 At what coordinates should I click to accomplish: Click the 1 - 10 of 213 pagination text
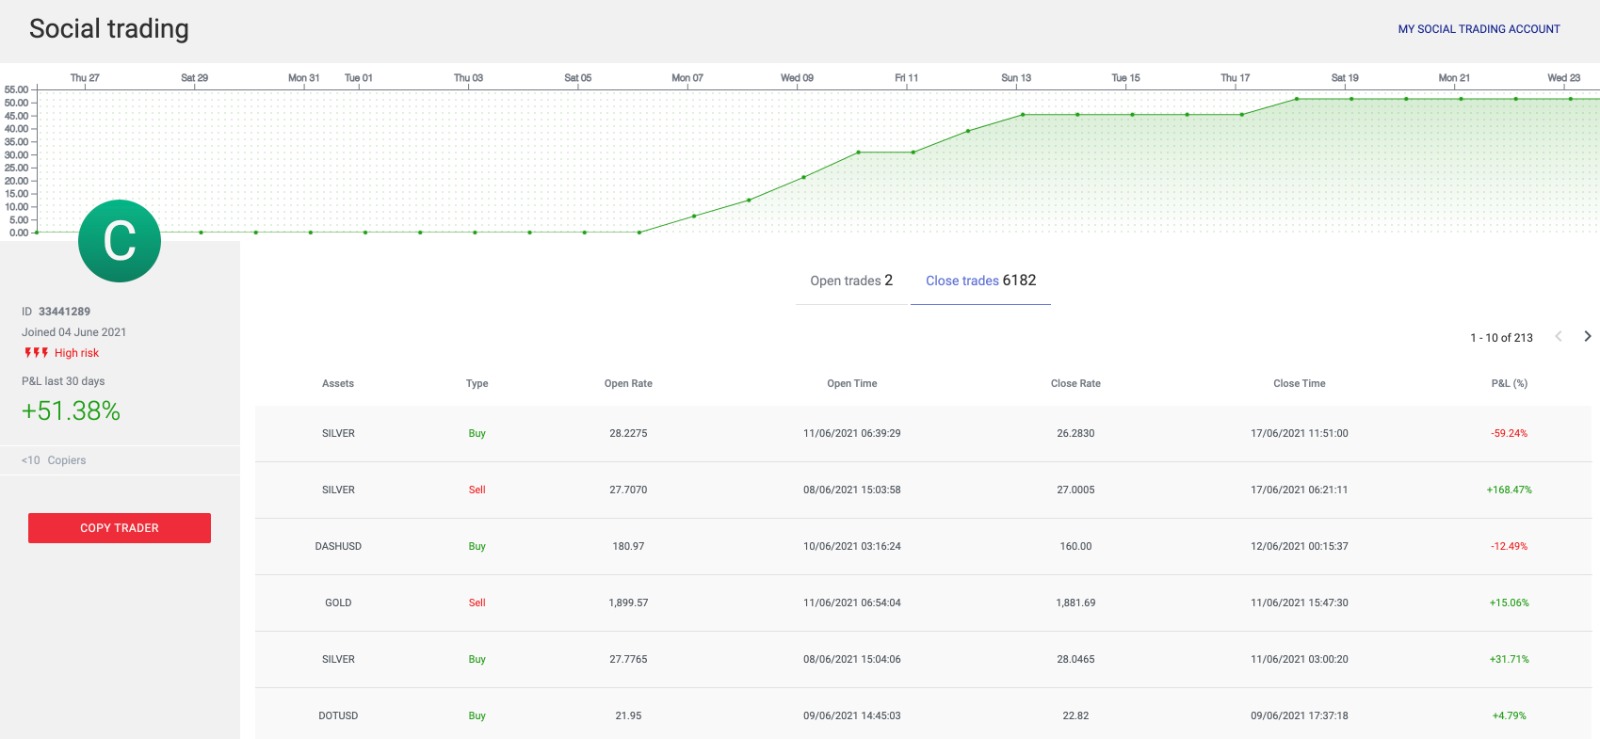(1501, 338)
